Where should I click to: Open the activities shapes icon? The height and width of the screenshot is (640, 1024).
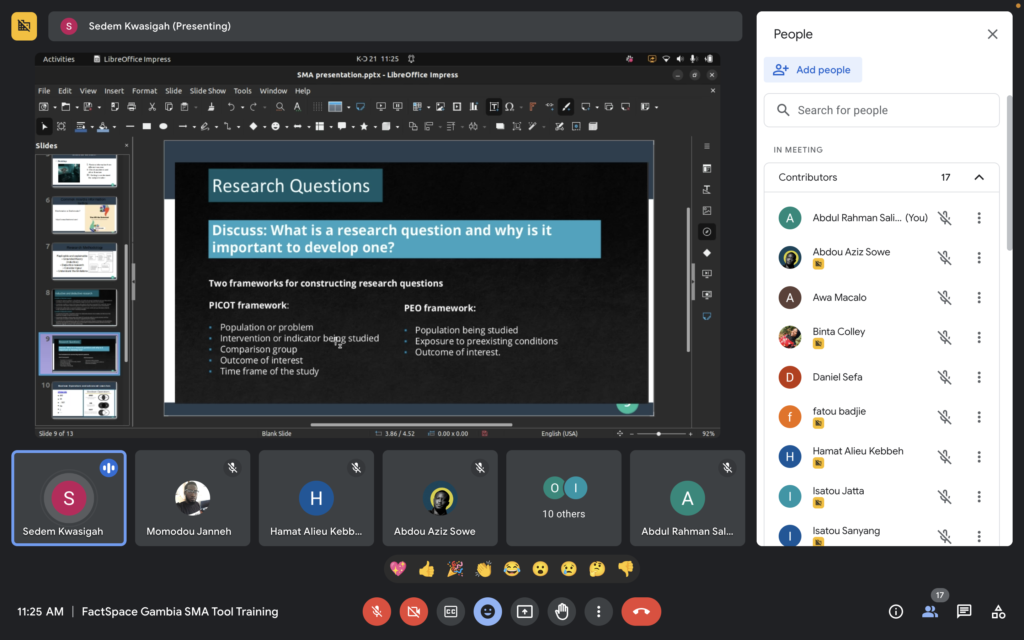(x=998, y=612)
